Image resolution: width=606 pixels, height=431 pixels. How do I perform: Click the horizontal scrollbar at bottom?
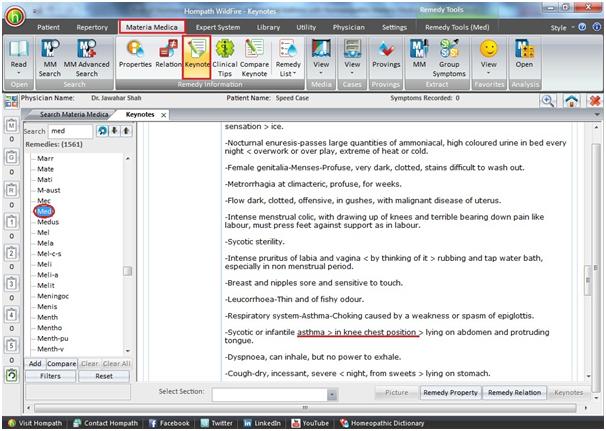point(305,408)
